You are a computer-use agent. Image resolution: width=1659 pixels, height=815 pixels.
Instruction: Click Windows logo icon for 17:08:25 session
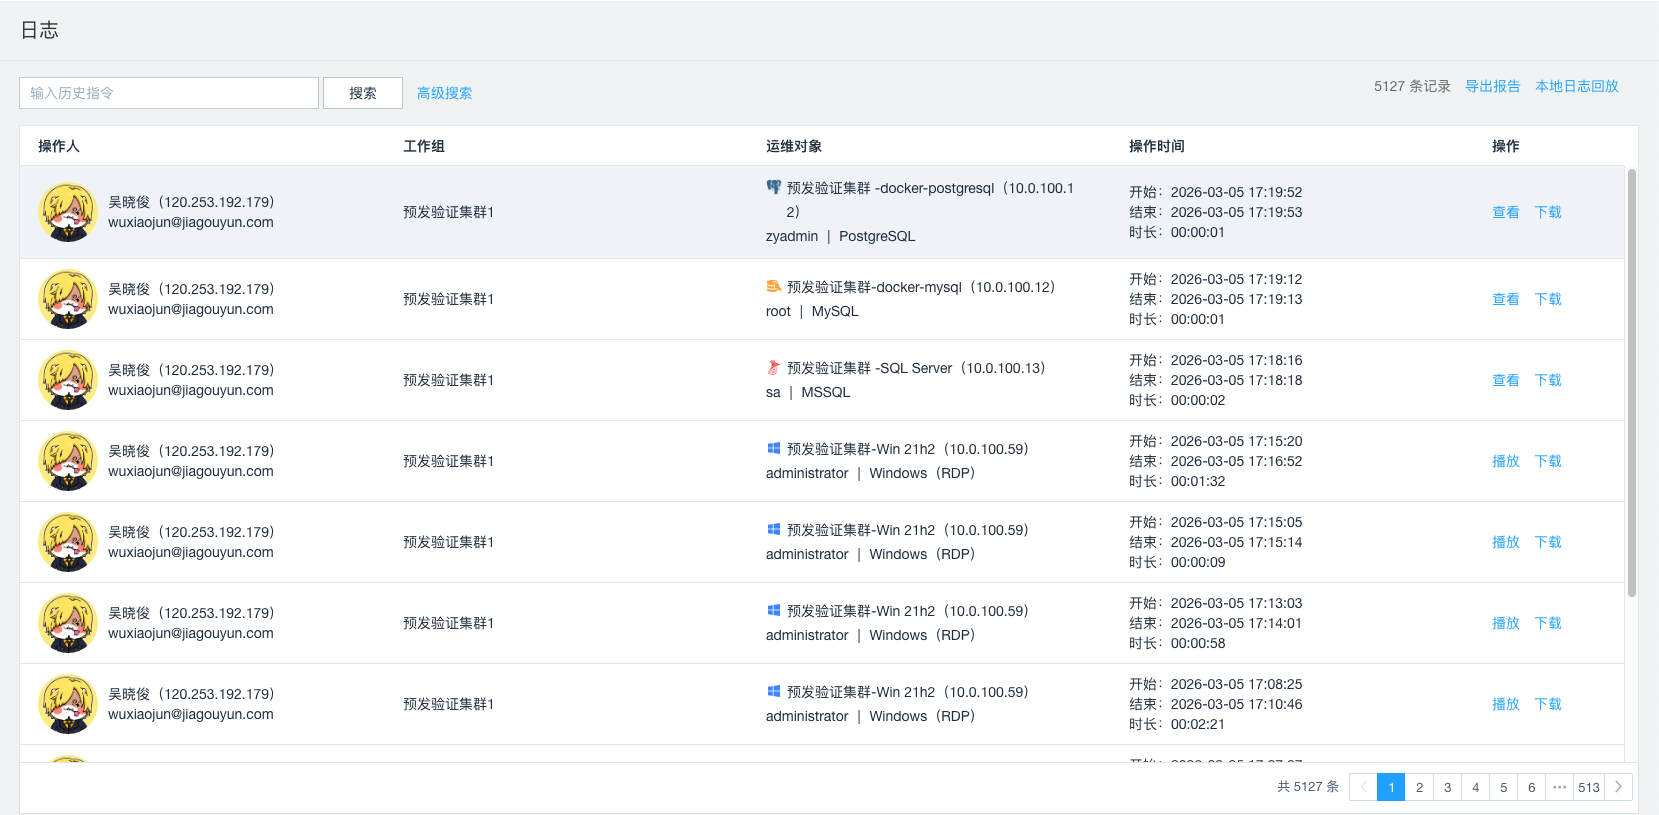click(x=773, y=691)
